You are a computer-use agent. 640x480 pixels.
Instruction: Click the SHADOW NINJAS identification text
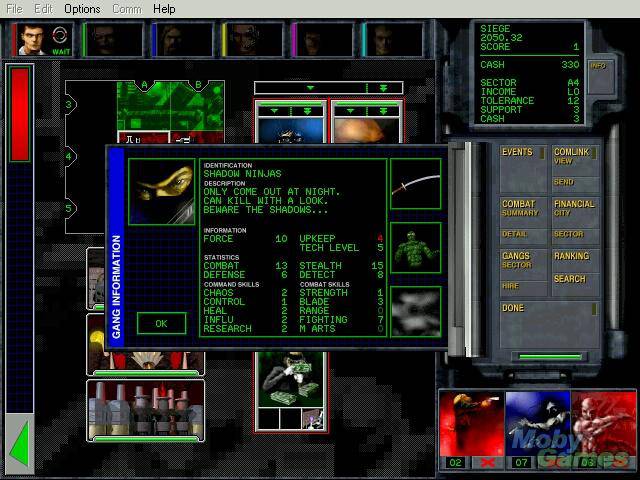pos(242,174)
